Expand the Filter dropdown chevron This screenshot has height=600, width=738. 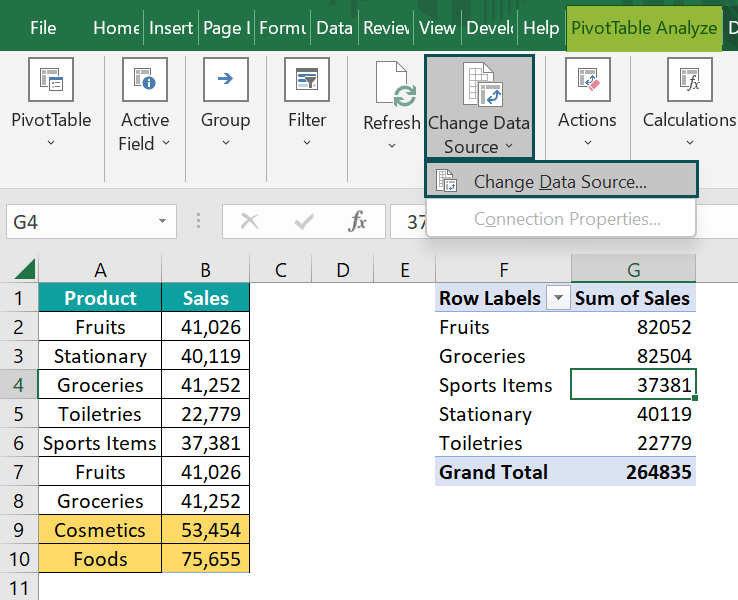pos(307,142)
